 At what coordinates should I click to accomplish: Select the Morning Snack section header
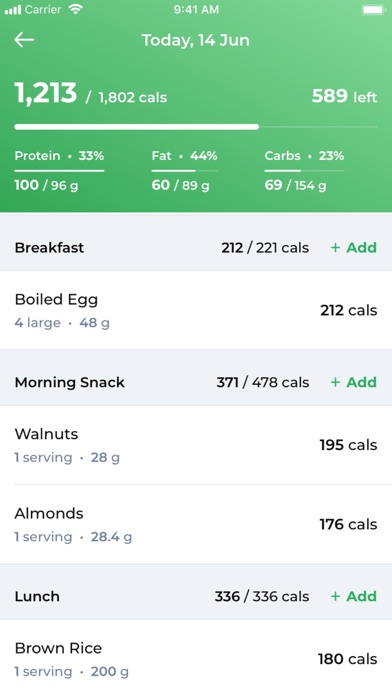pos(196,382)
